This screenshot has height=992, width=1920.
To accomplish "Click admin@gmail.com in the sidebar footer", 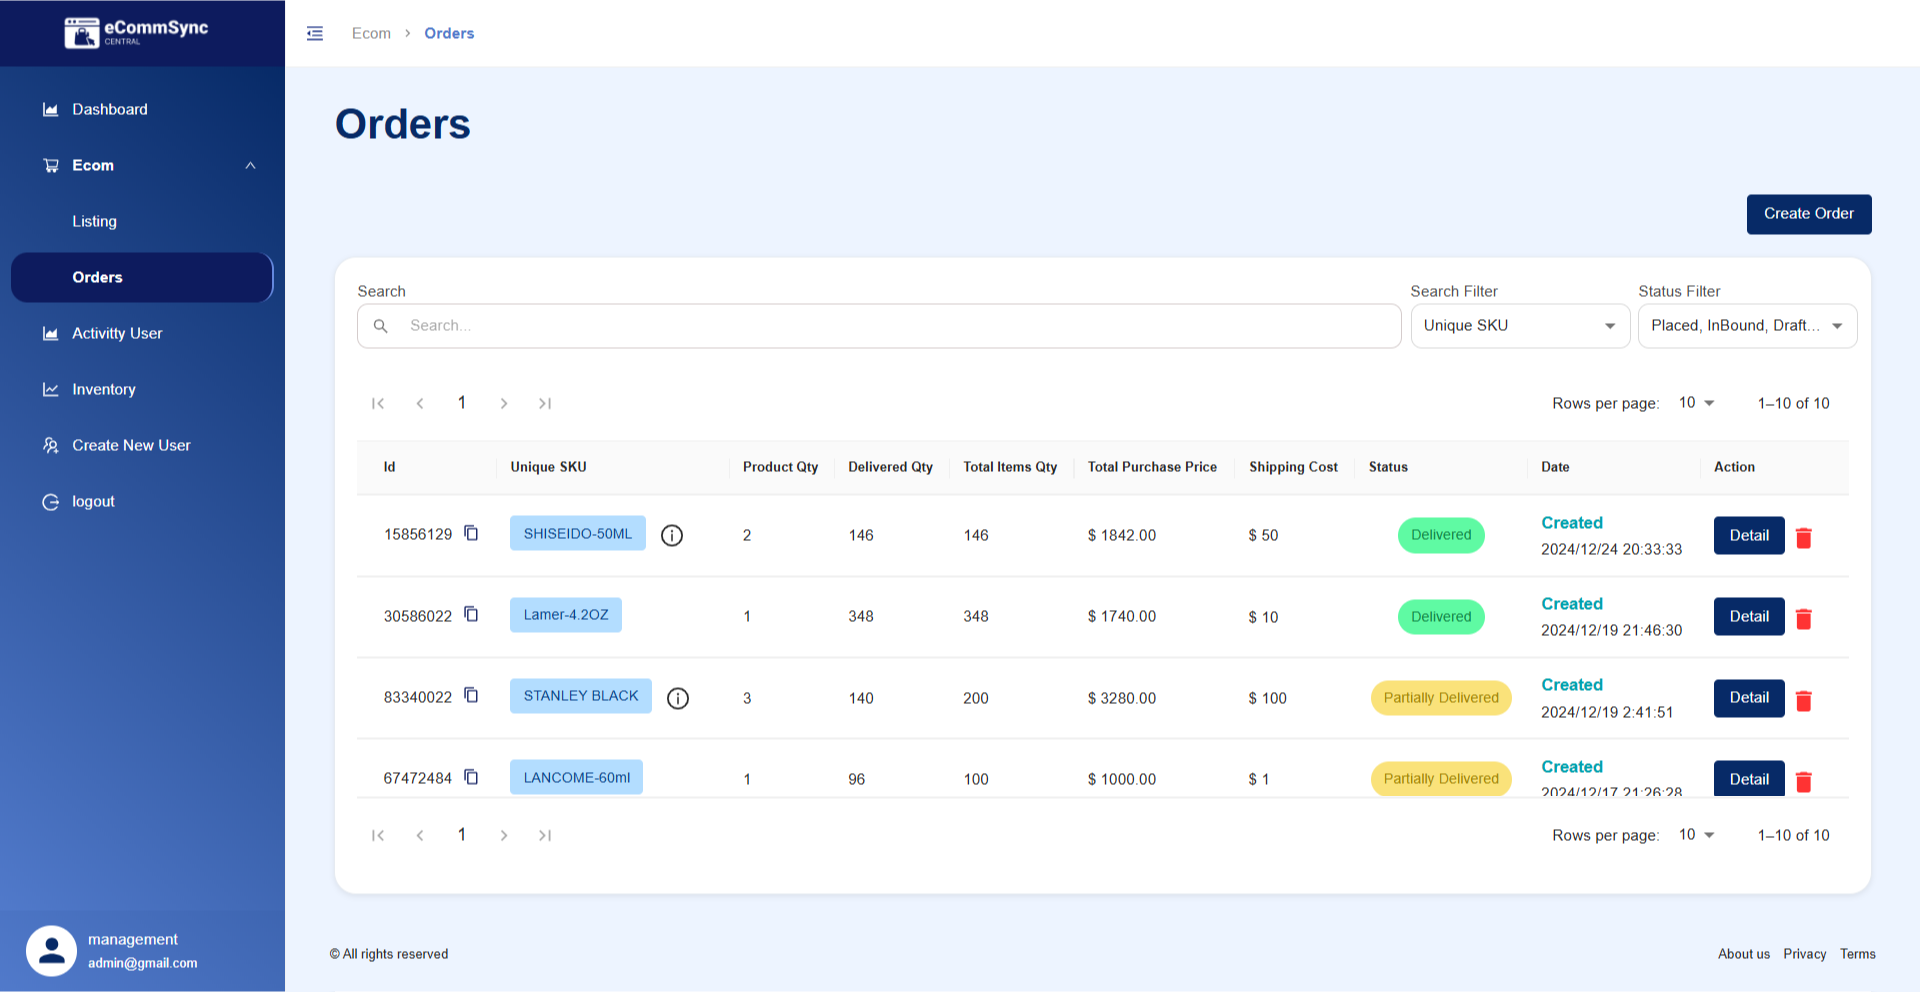I will coord(143,963).
